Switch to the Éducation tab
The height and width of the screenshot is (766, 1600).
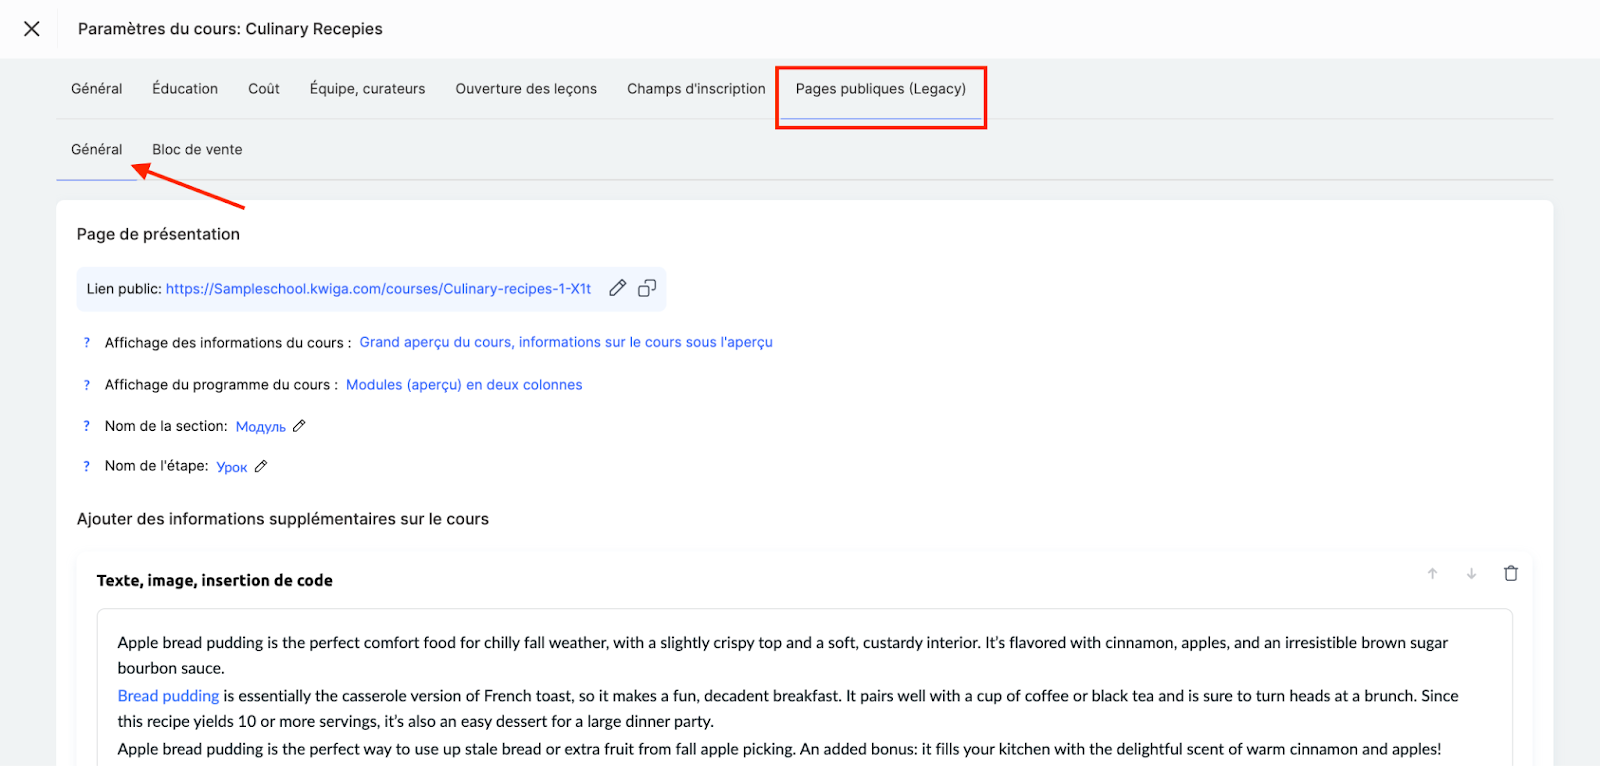point(185,89)
